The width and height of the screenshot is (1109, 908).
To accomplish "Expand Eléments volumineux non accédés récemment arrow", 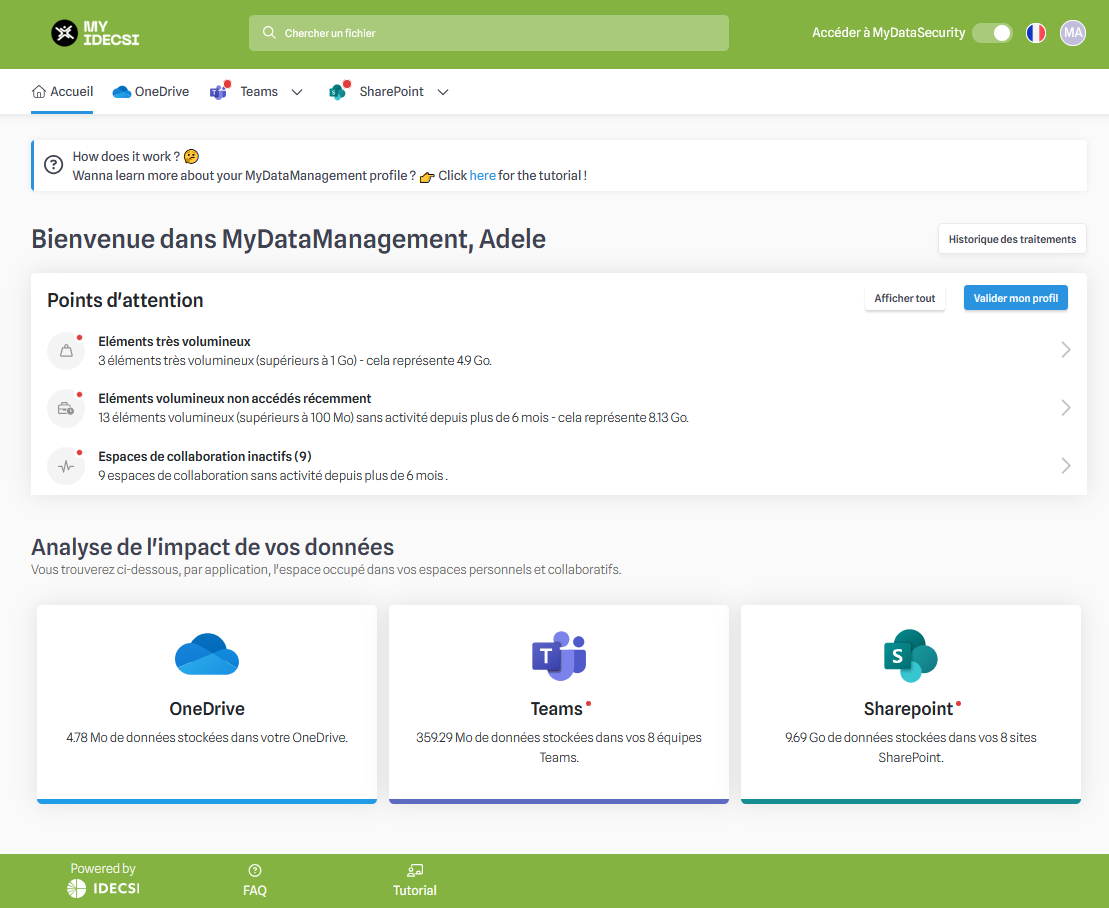I will [1066, 408].
